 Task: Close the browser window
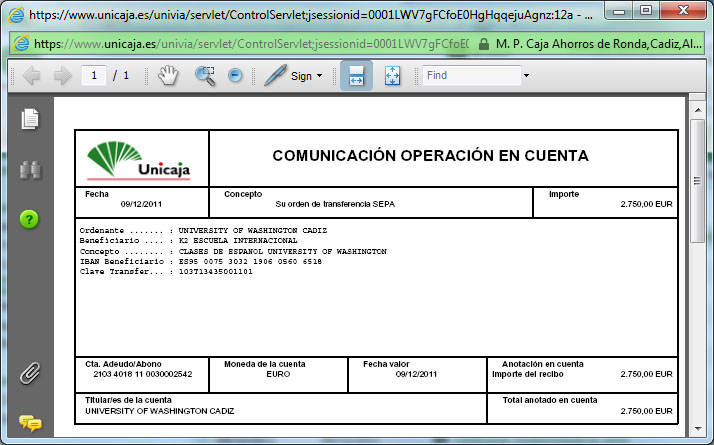(683, 11)
